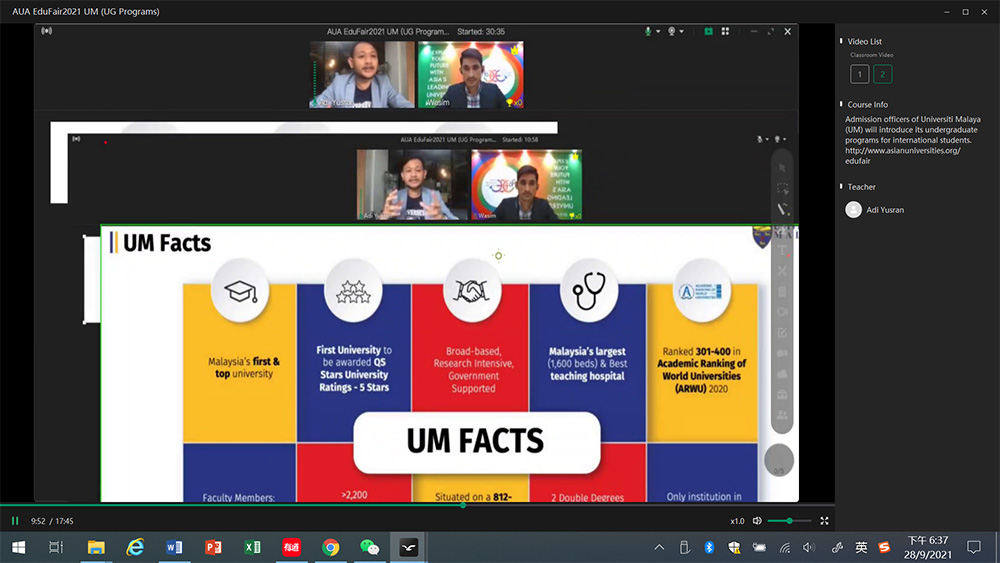Click the "Course Info" heading
The width and height of the screenshot is (1000, 563).
click(867, 105)
